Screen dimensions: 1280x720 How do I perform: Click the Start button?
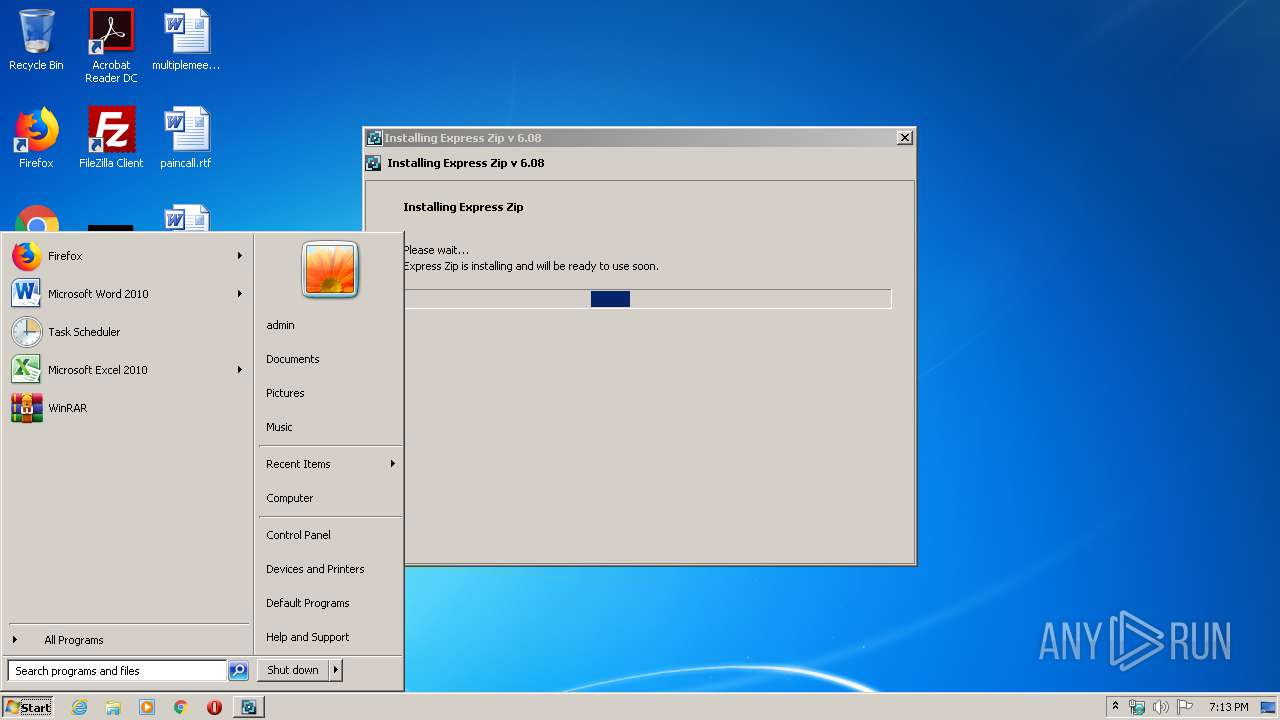pos(29,707)
